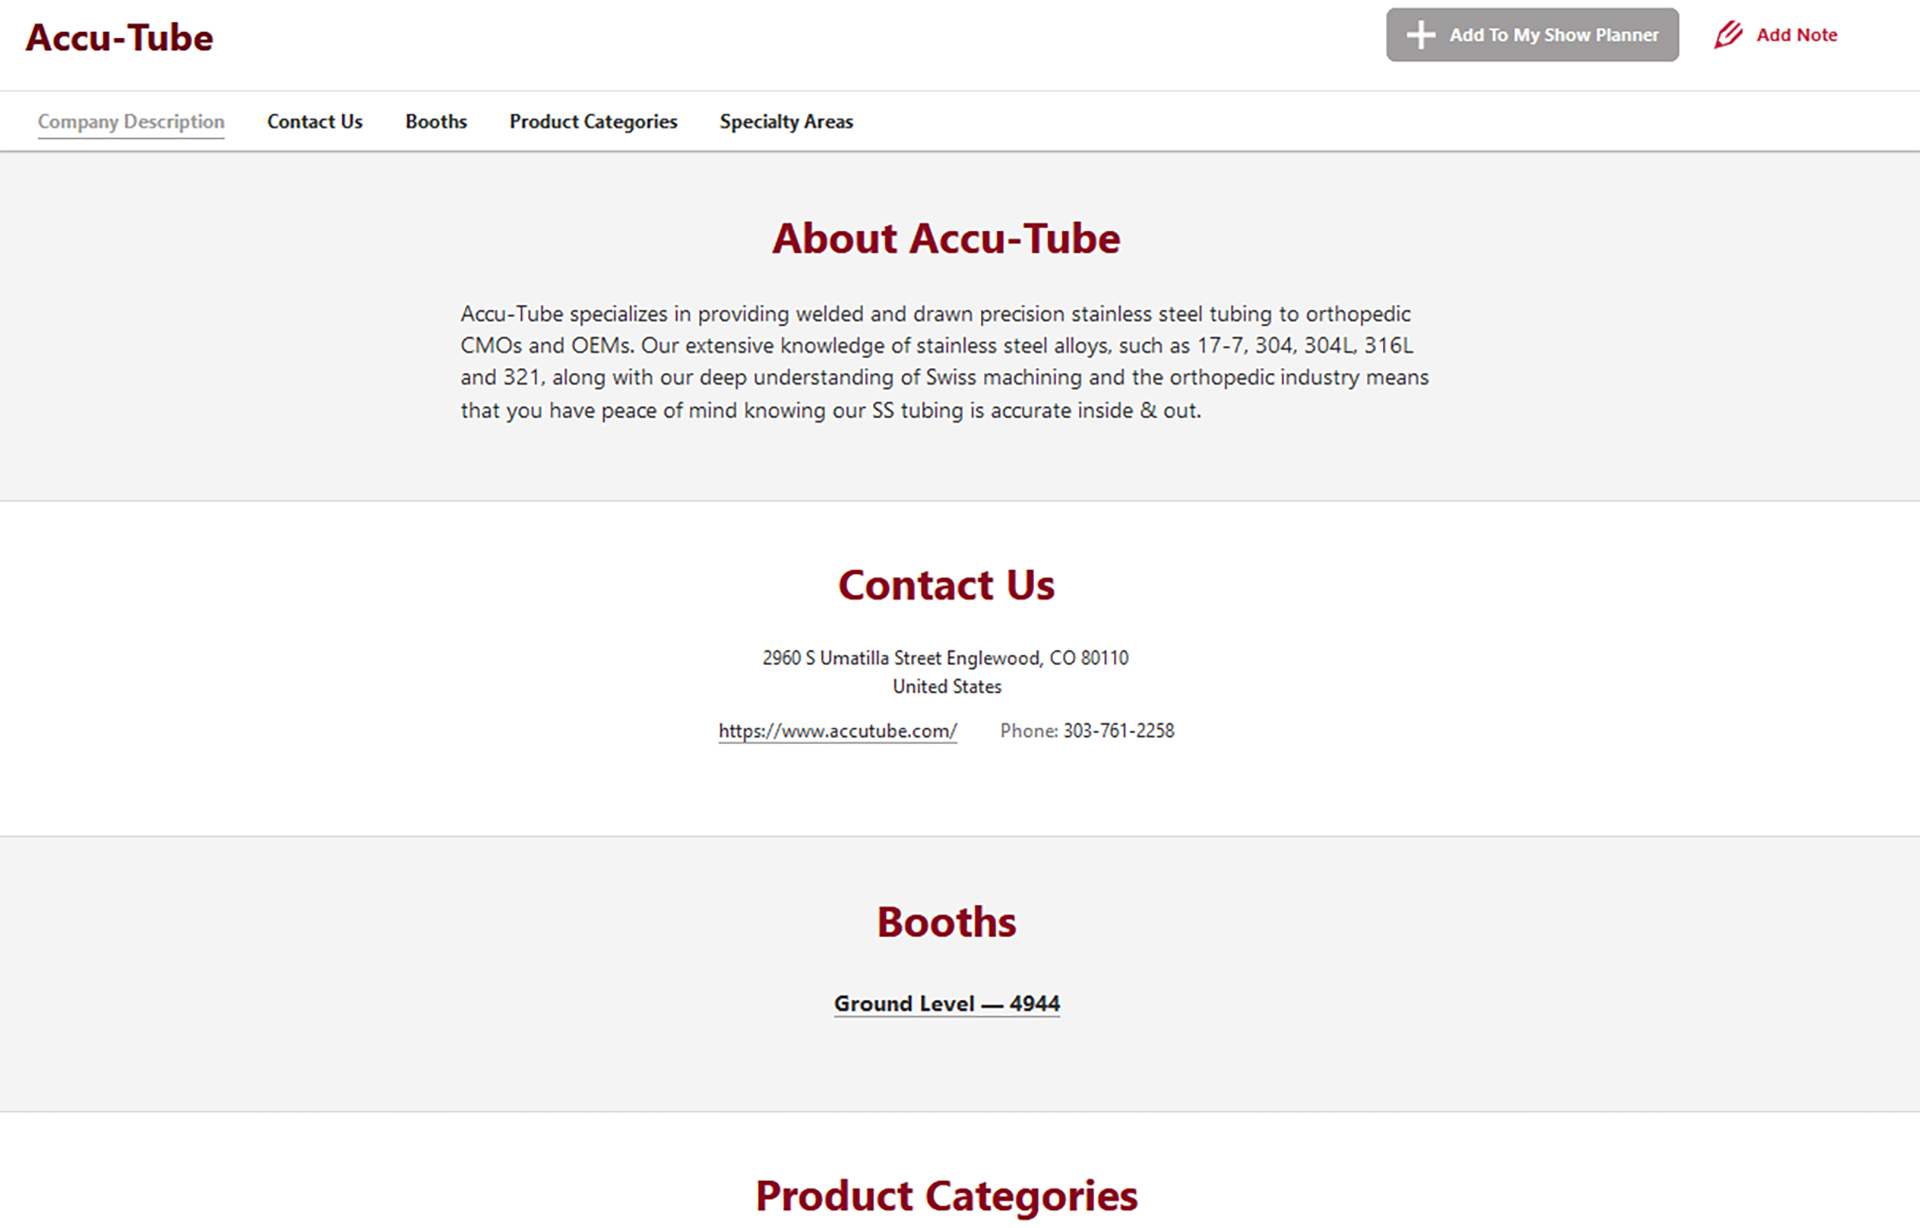This screenshot has height=1228, width=1920.
Task: Click the Ground Level 4944 booth link
Action: pos(946,1003)
